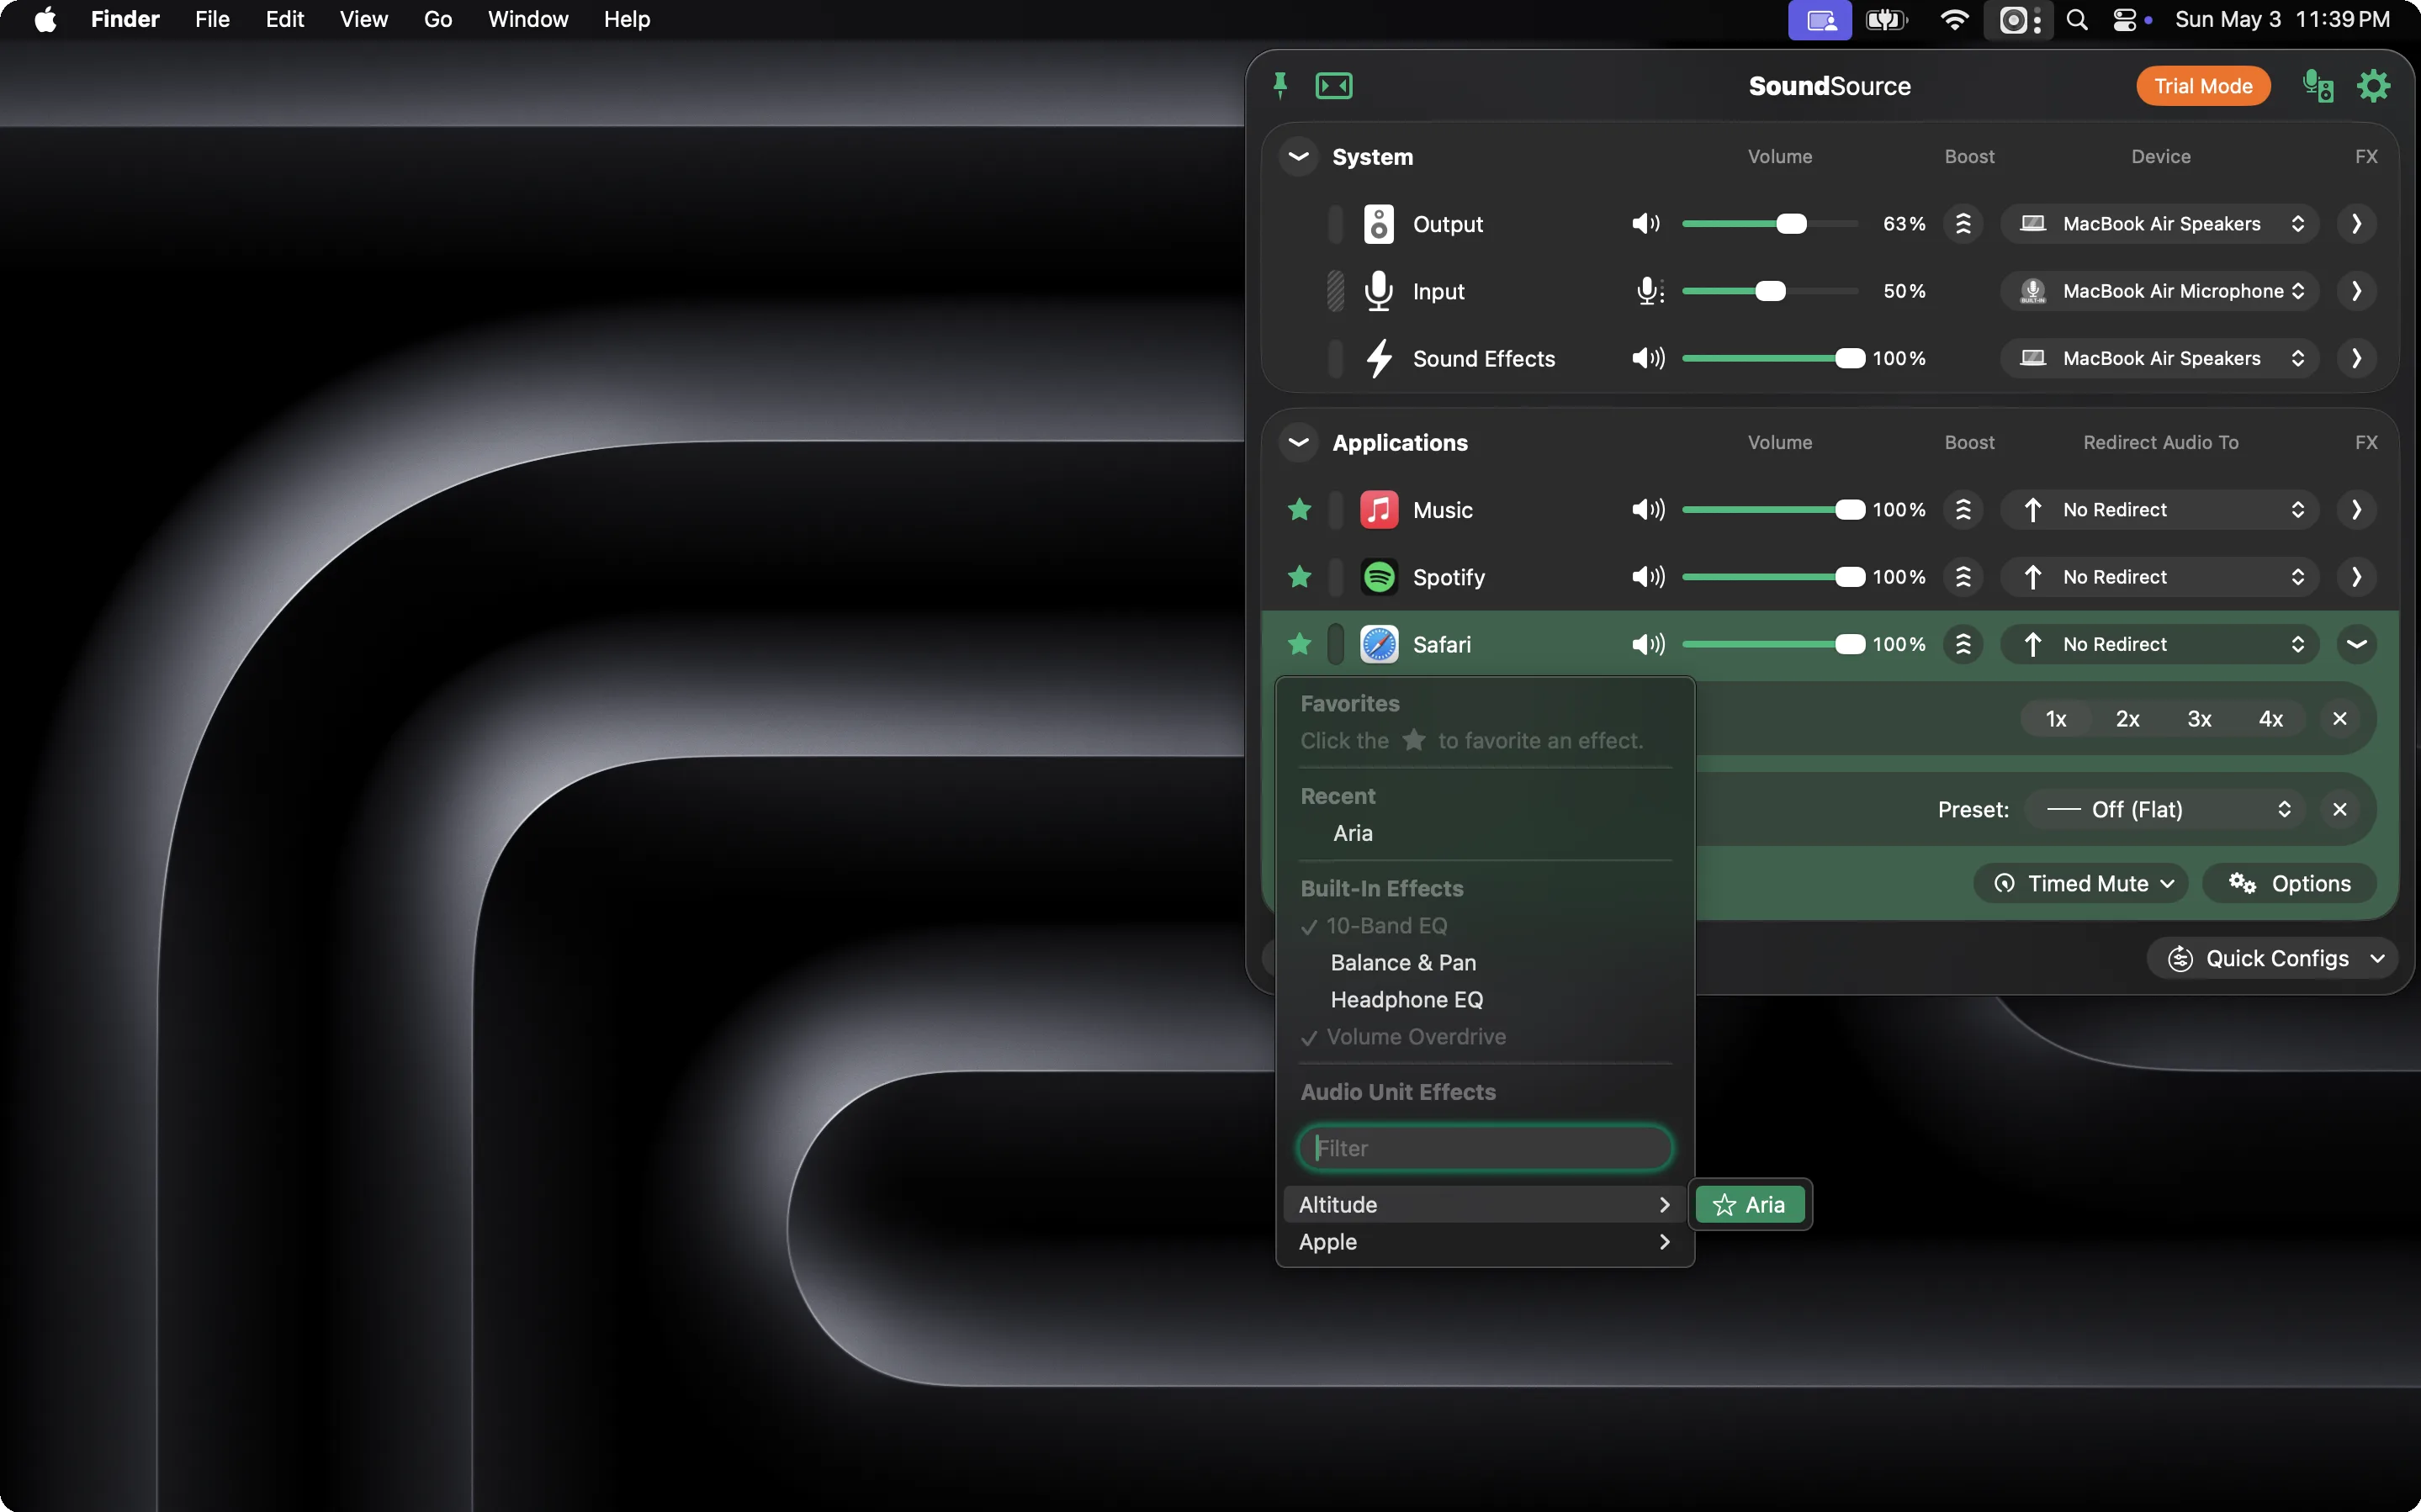Select Aria under Recent effects
The width and height of the screenshot is (2421, 1512).
[1485, 833]
